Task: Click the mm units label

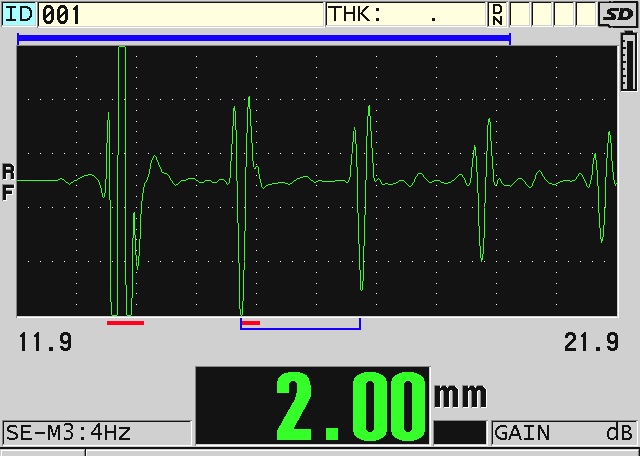Action: coord(459,393)
